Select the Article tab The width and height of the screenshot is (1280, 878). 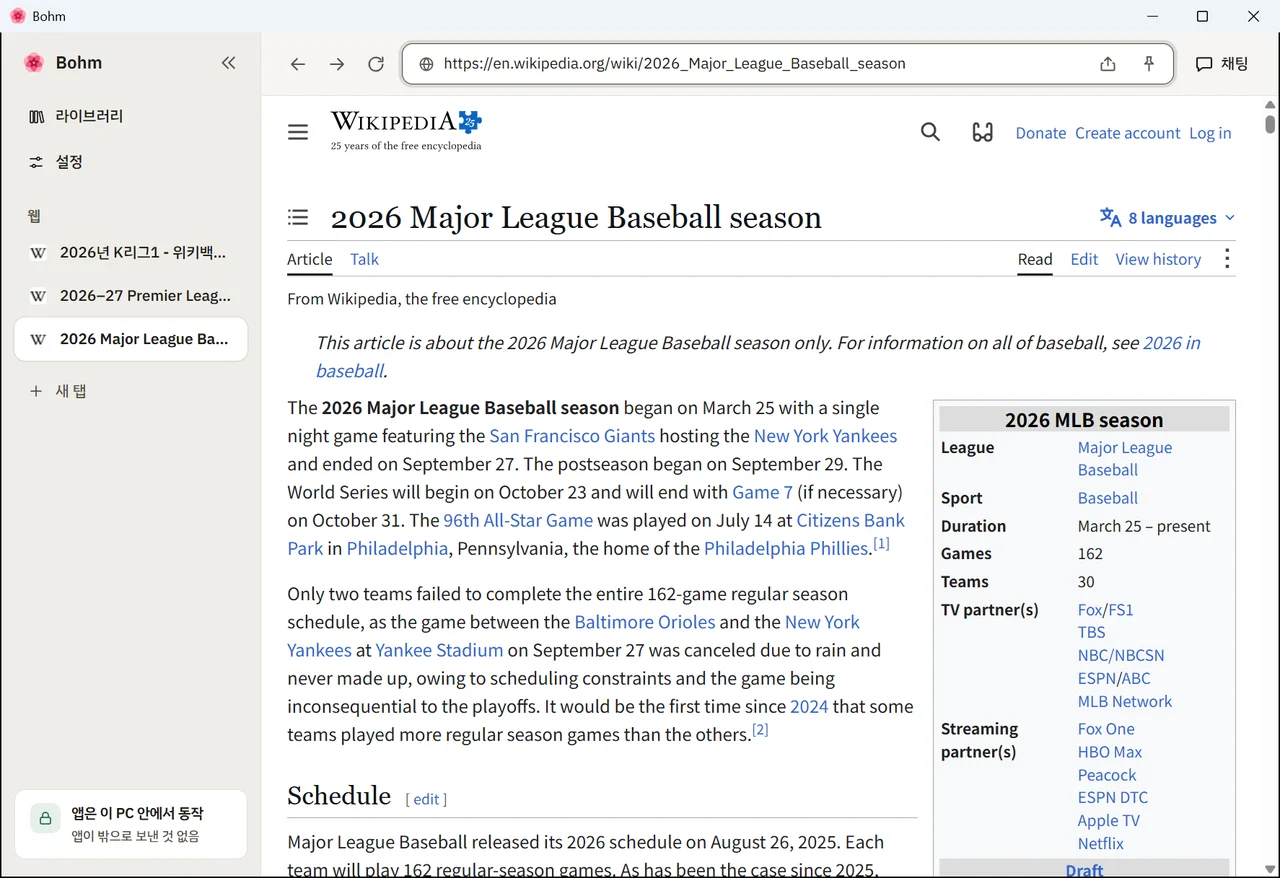point(310,259)
